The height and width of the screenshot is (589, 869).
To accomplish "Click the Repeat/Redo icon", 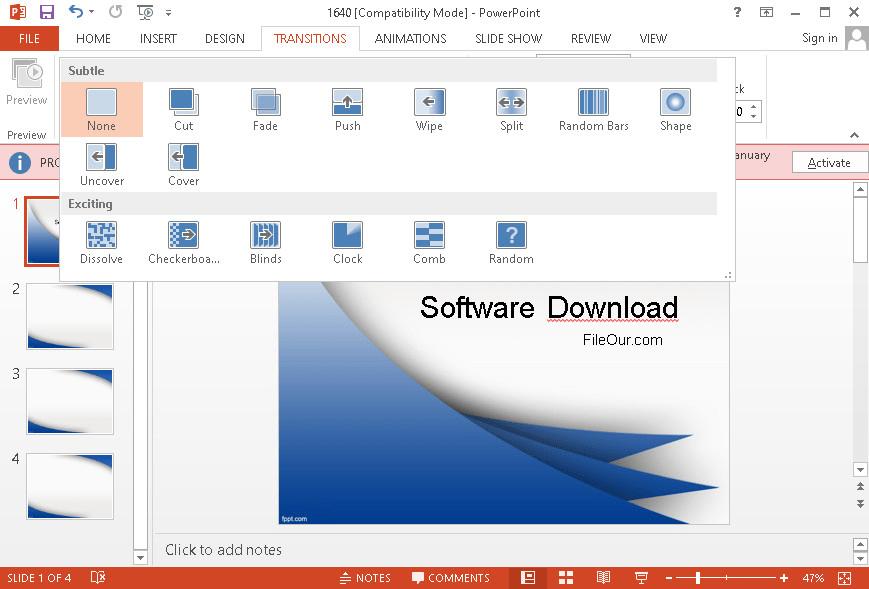I will tap(115, 12).
